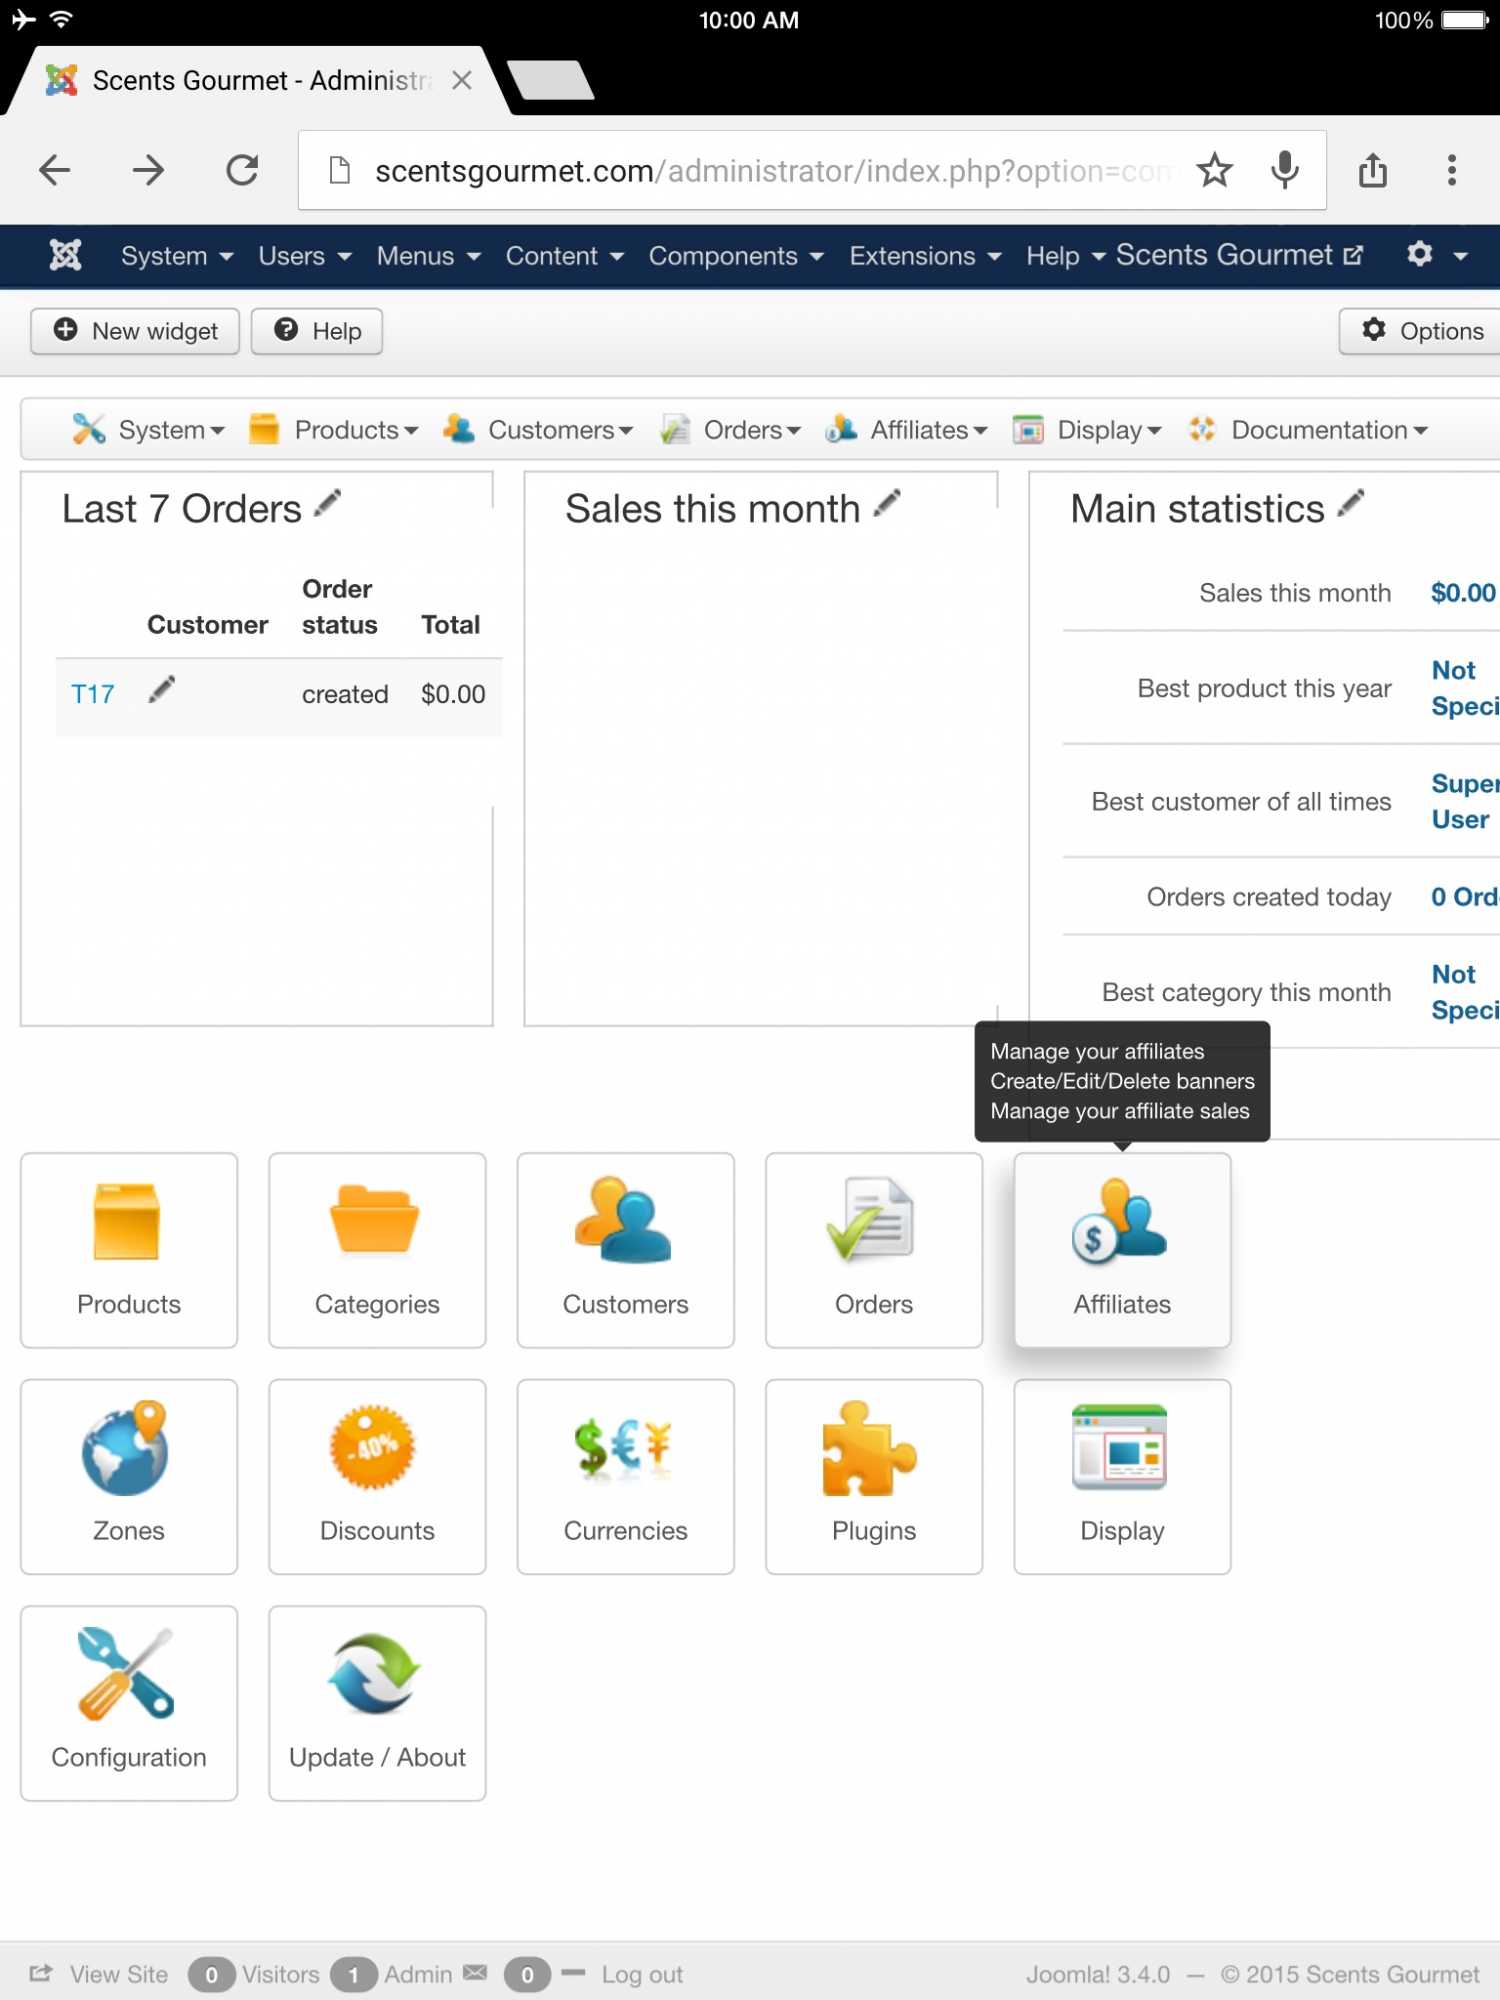Expand the Menus dropdown

[x=429, y=256]
